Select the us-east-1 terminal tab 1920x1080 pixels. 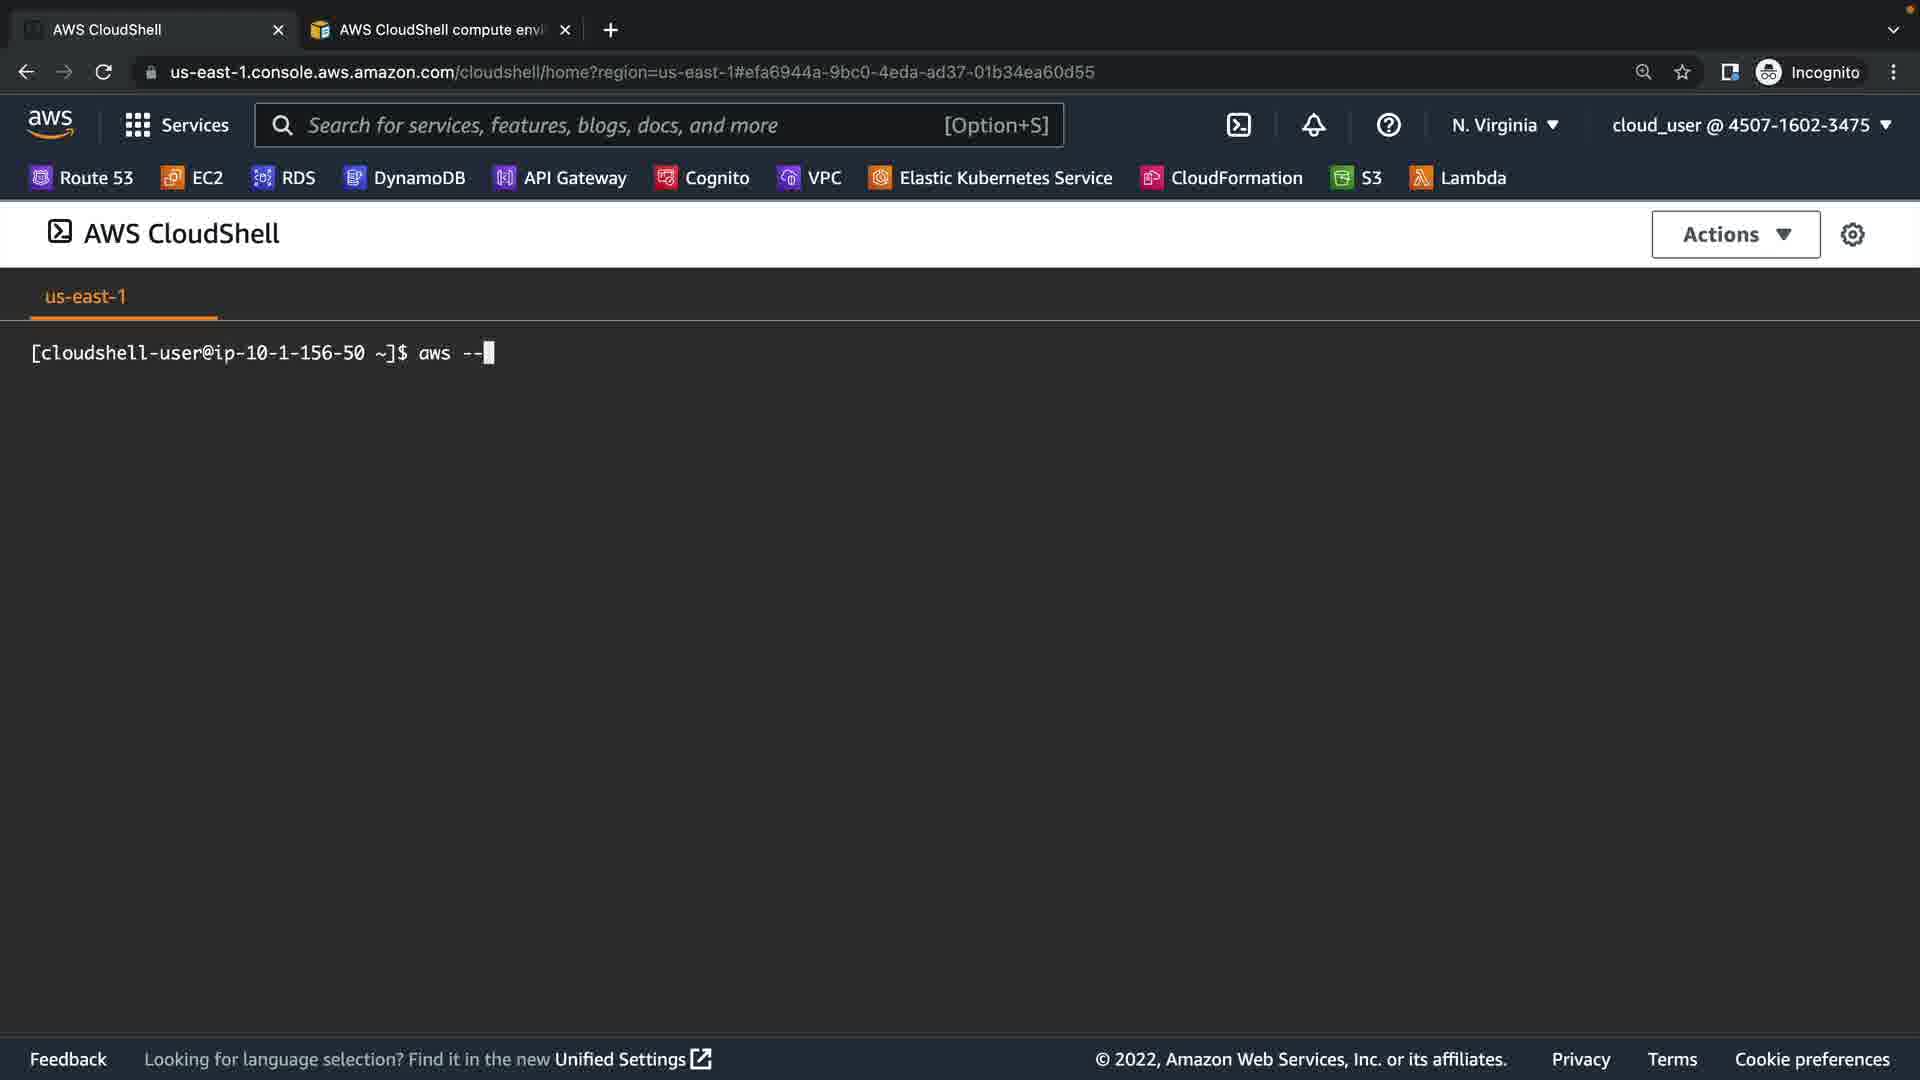point(86,296)
